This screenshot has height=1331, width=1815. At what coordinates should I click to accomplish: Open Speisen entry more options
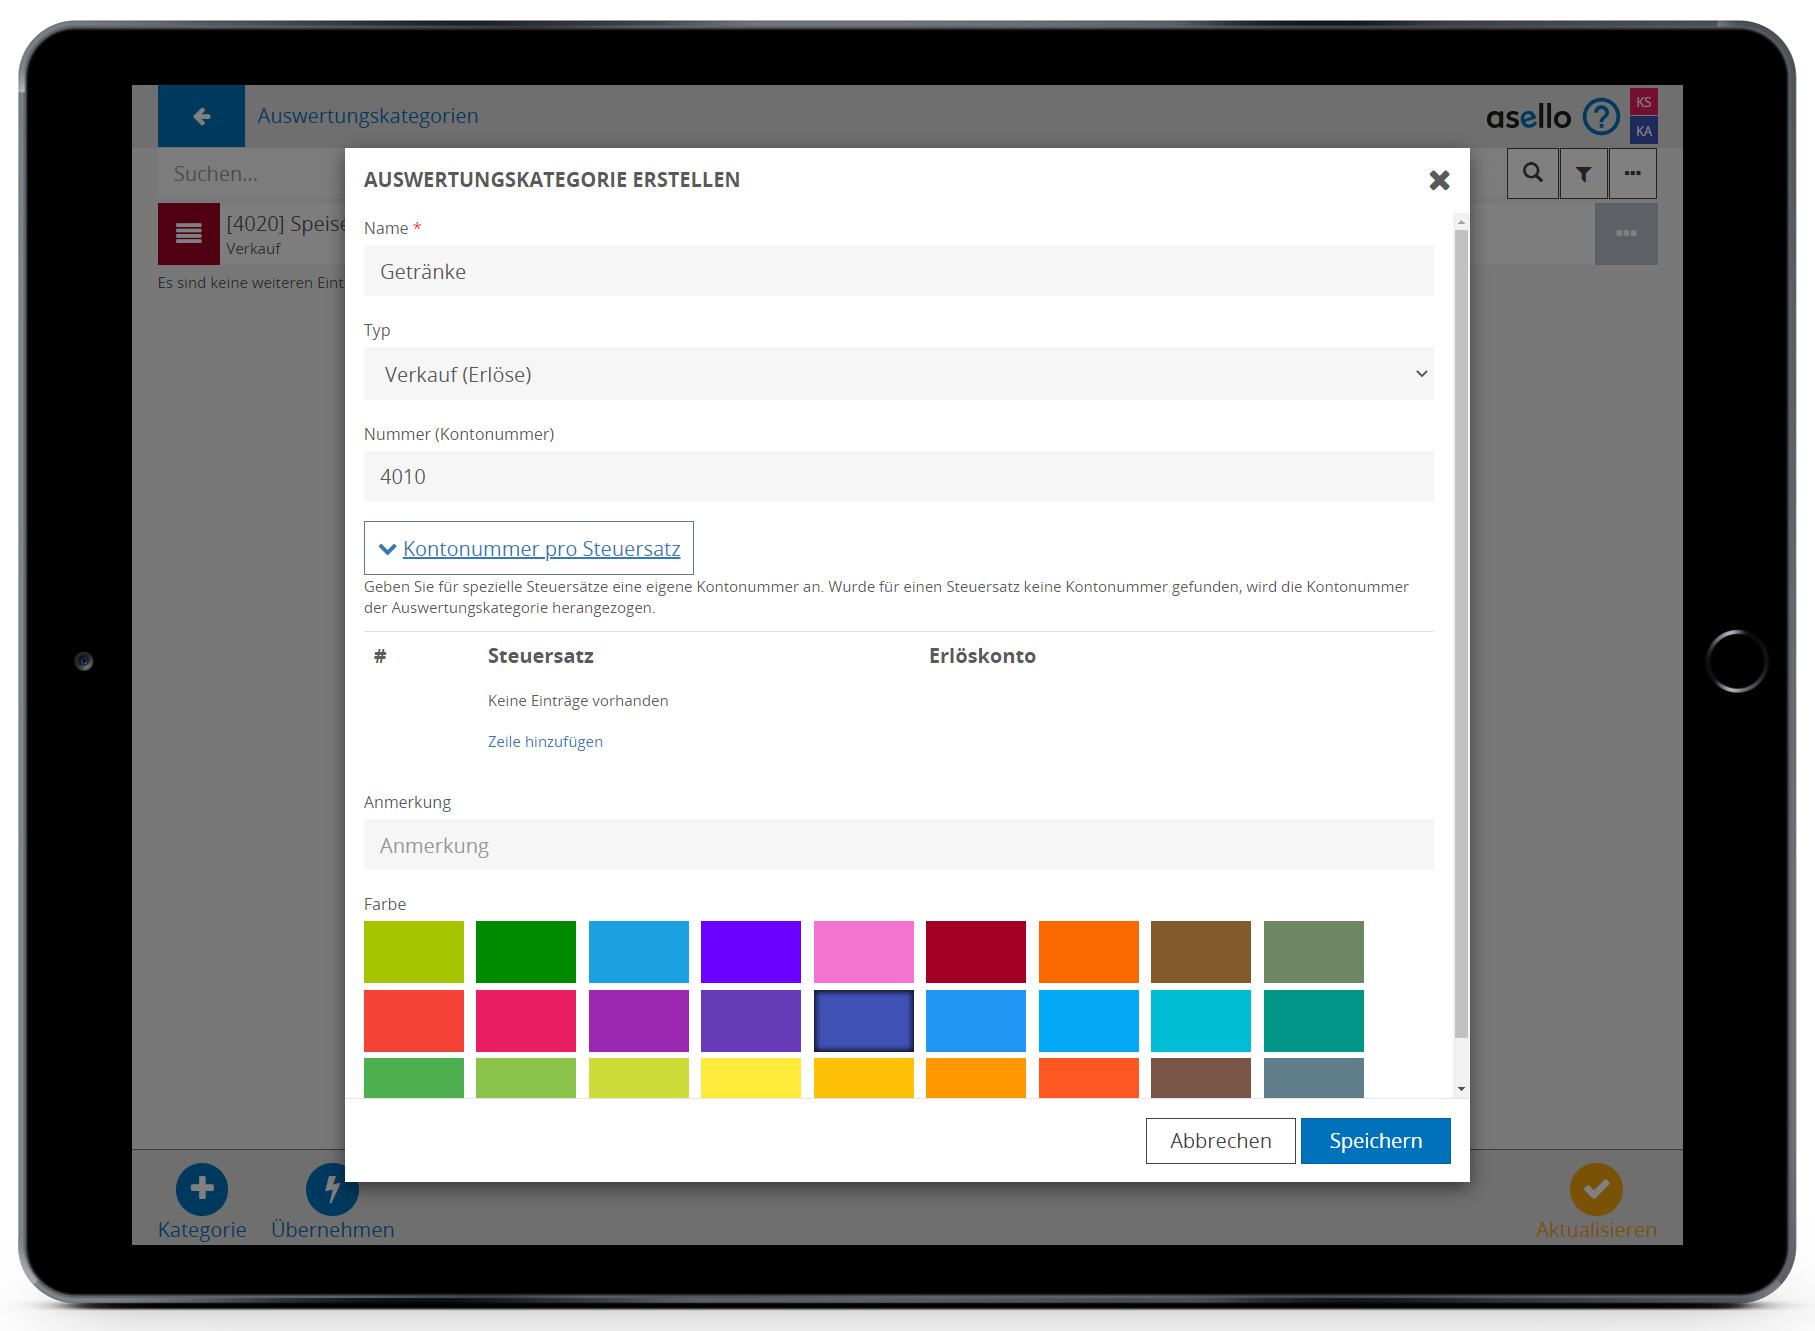(1625, 234)
